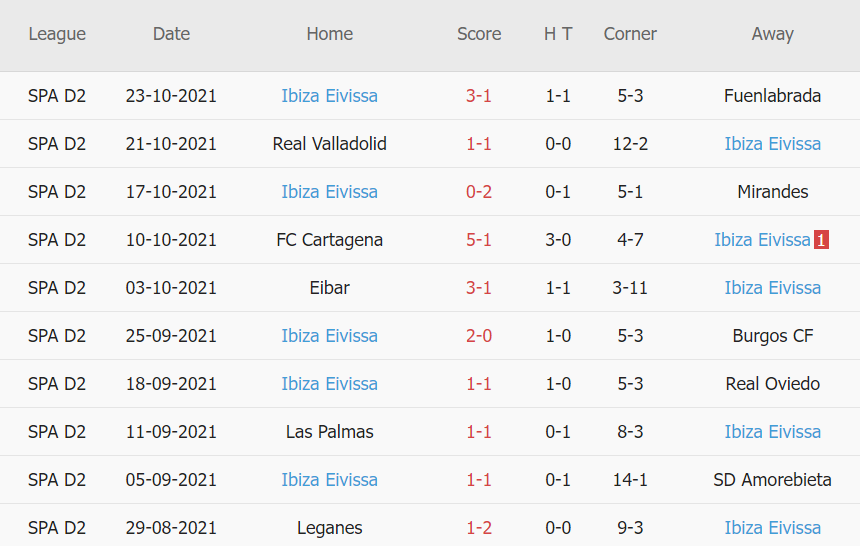Click the red card badge beside Ibiza Eivissa
860x546 pixels.
coord(821,240)
